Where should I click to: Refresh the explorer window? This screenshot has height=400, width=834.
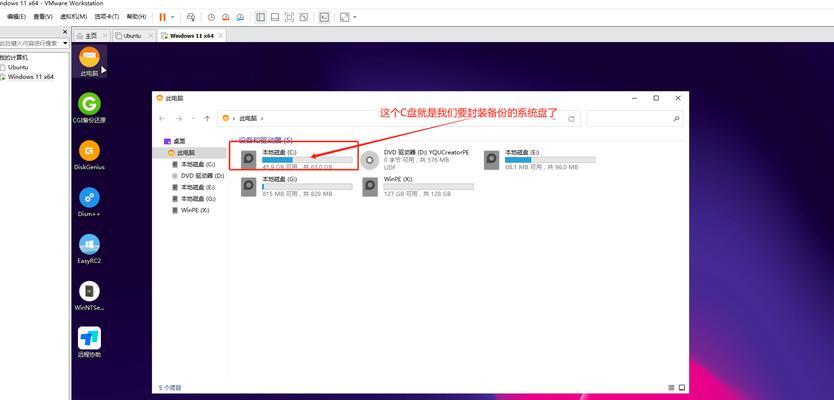(572, 119)
